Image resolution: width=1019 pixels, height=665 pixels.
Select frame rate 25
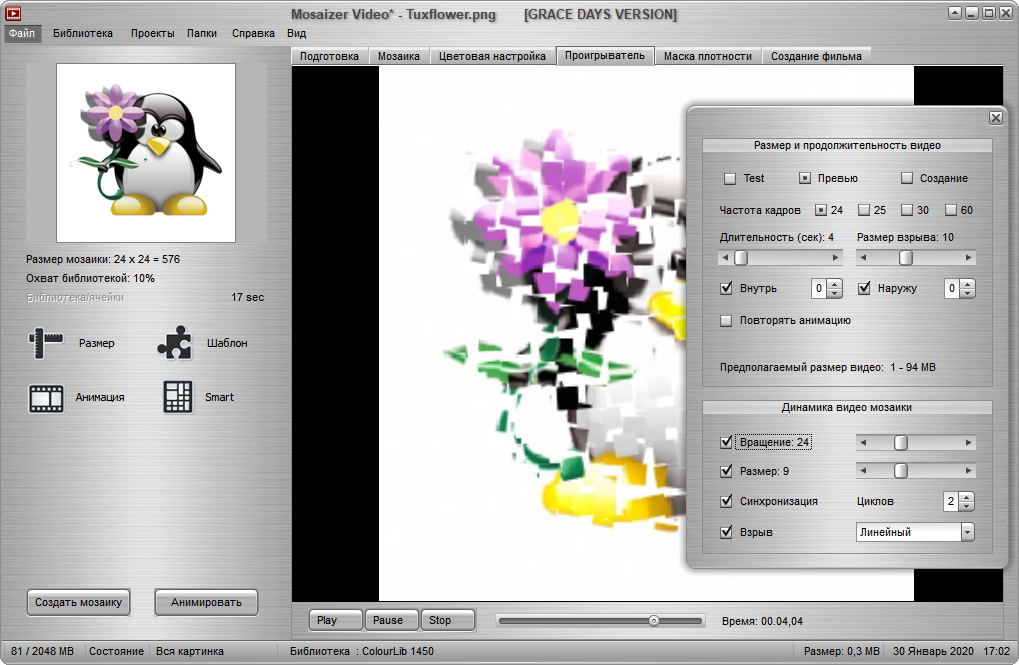pyautogui.click(x=864, y=210)
